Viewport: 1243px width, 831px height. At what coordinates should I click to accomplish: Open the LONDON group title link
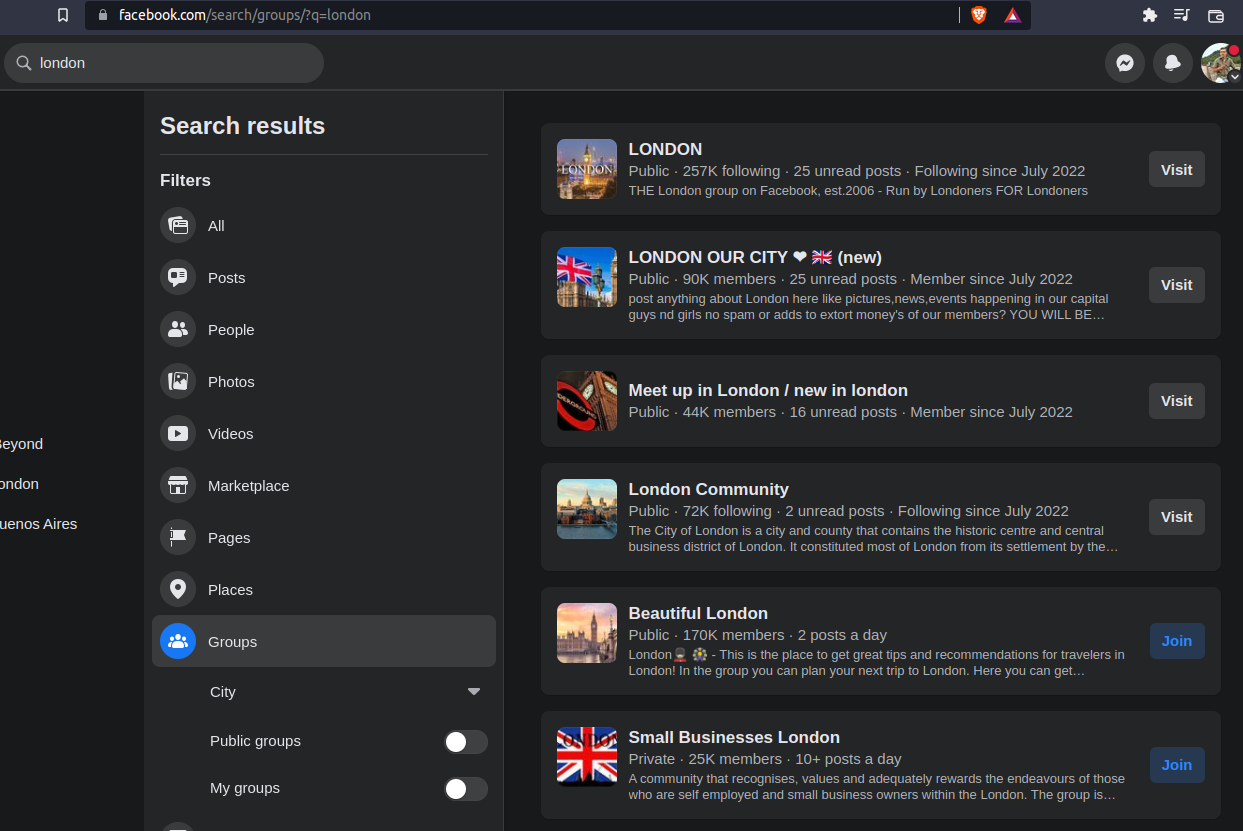coord(665,149)
